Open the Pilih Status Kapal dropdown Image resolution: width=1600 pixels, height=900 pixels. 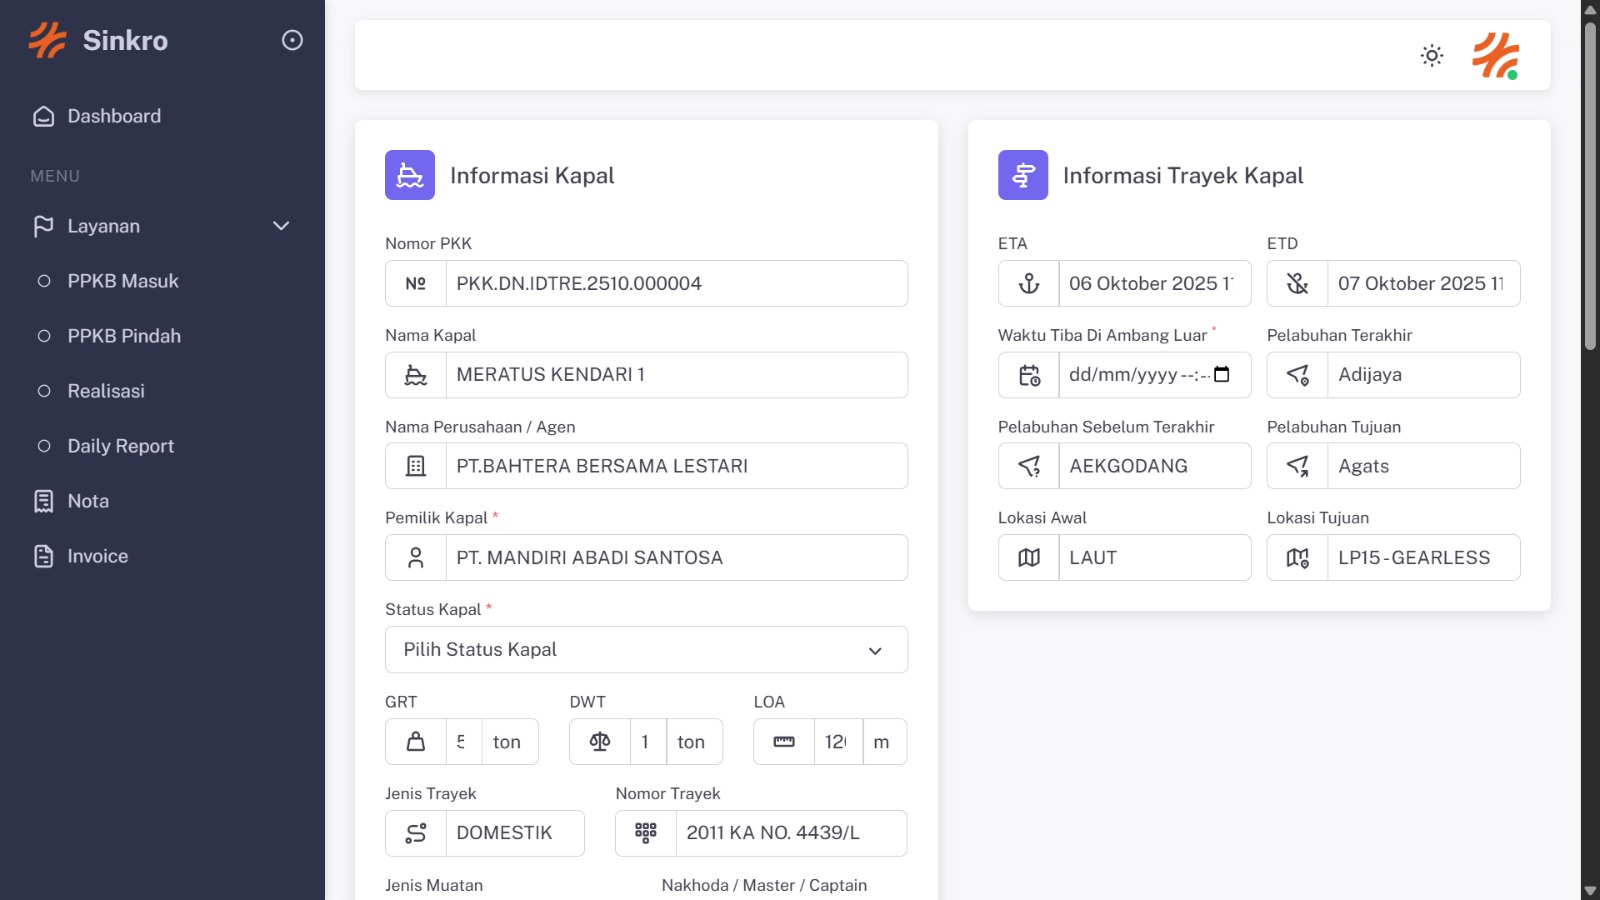point(647,650)
